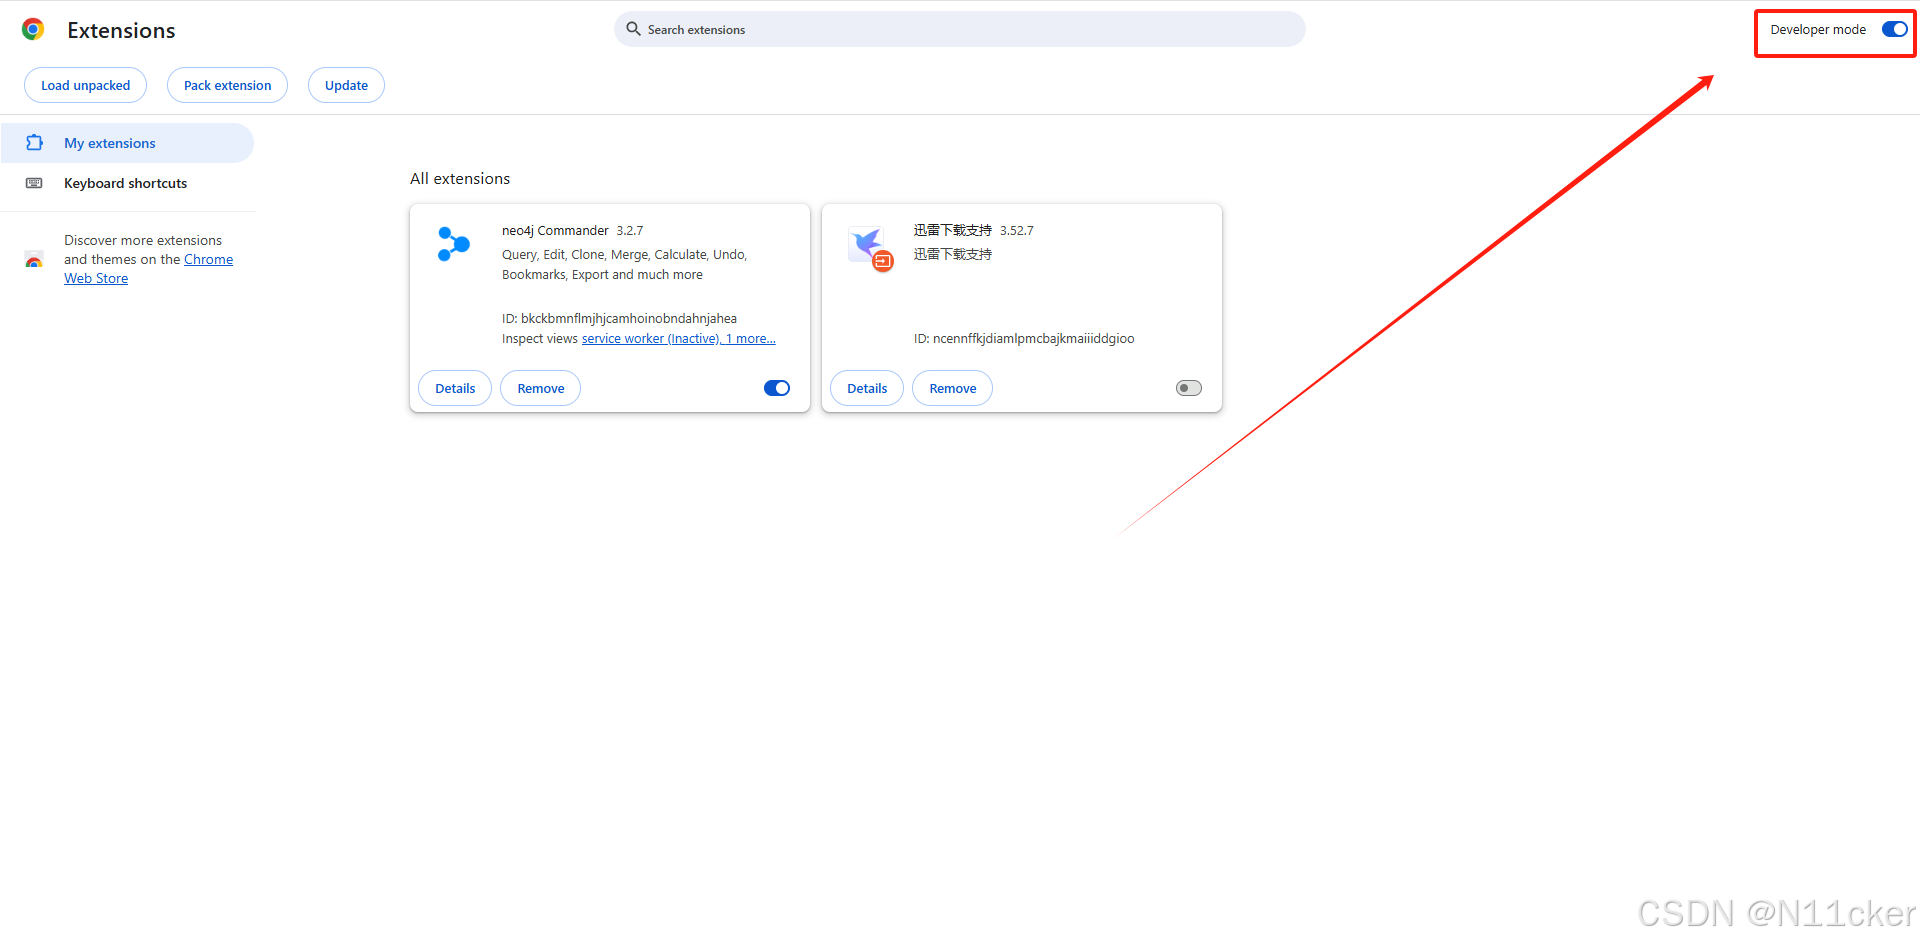The height and width of the screenshot is (945, 1920).
Task: Remove the neo4j Commander extension
Action: click(x=541, y=388)
